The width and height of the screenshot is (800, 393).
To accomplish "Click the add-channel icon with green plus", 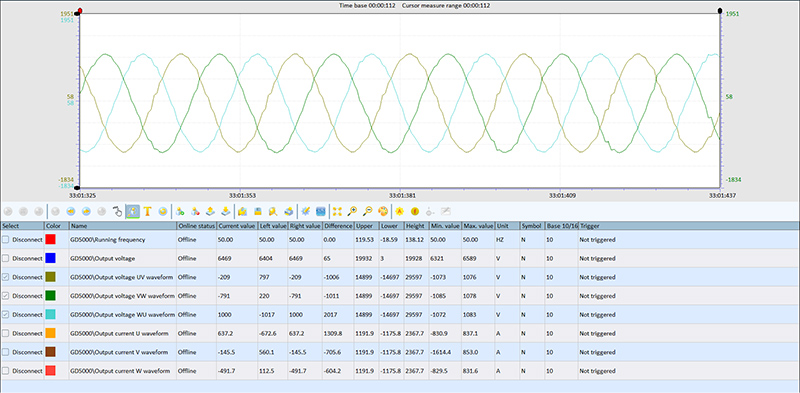I will [x=180, y=211].
